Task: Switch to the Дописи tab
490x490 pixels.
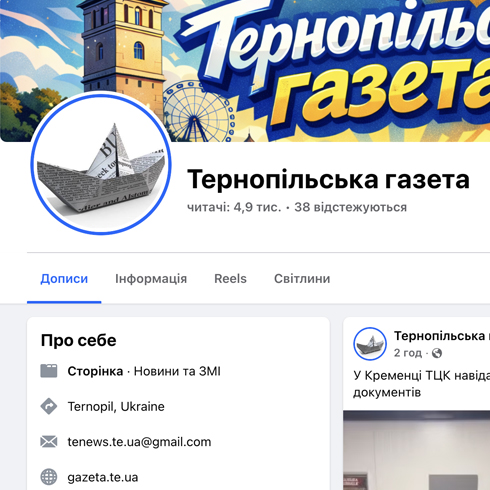Action: (x=64, y=279)
